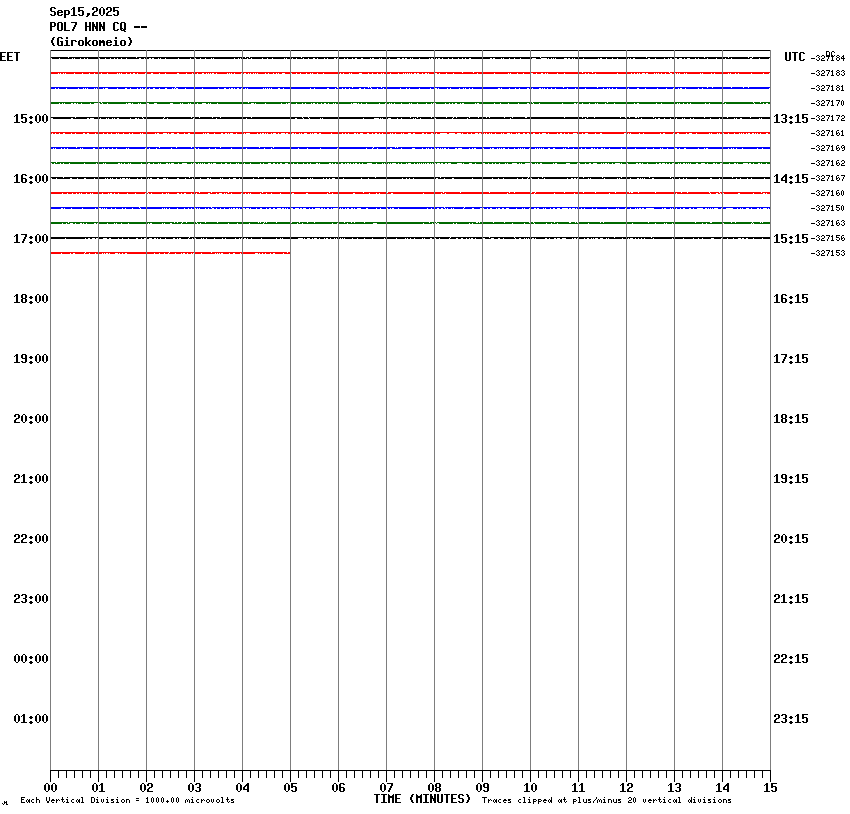The image size is (850, 814).
Task: Click the DC offset value "-327153"
Action: (828, 253)
